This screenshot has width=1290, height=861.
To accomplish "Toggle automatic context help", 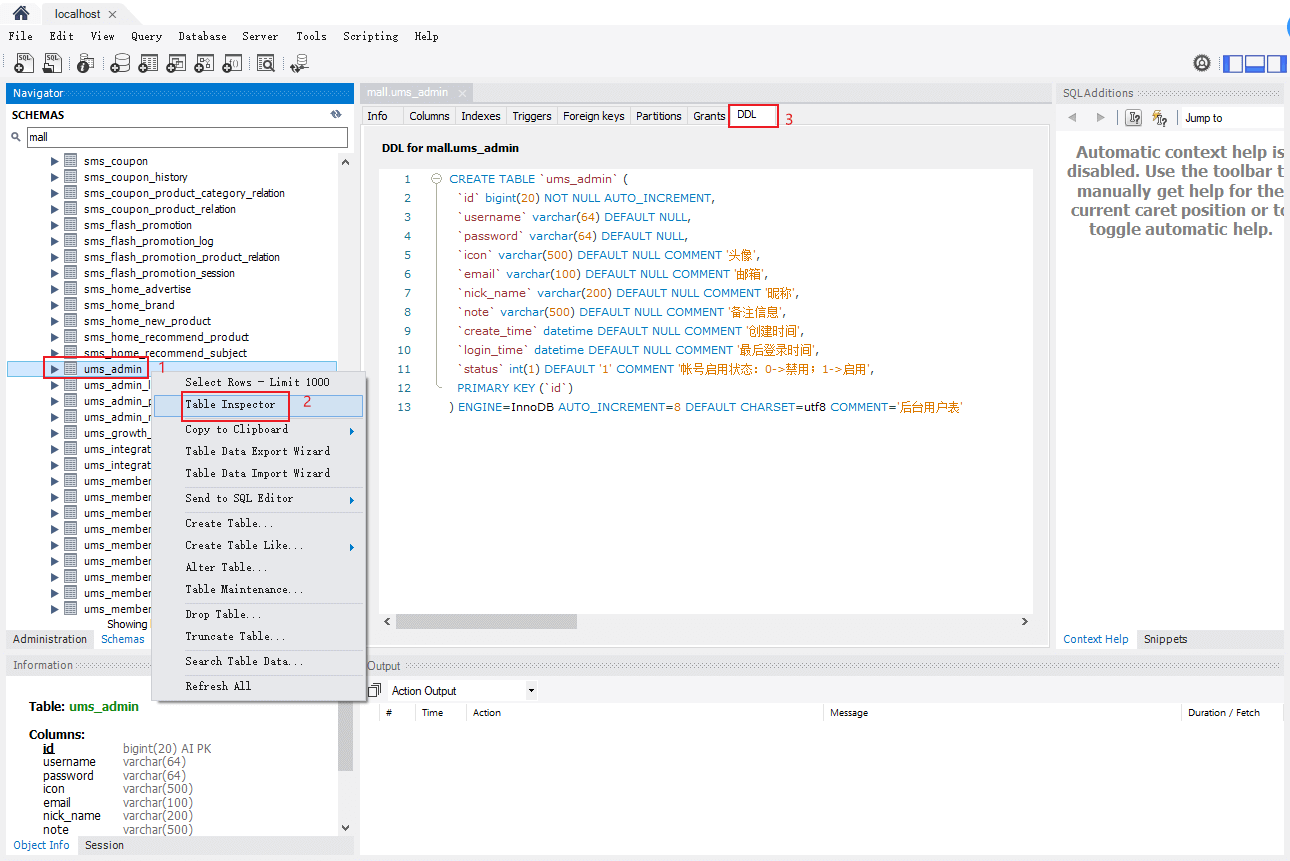I will (1160, 118).
